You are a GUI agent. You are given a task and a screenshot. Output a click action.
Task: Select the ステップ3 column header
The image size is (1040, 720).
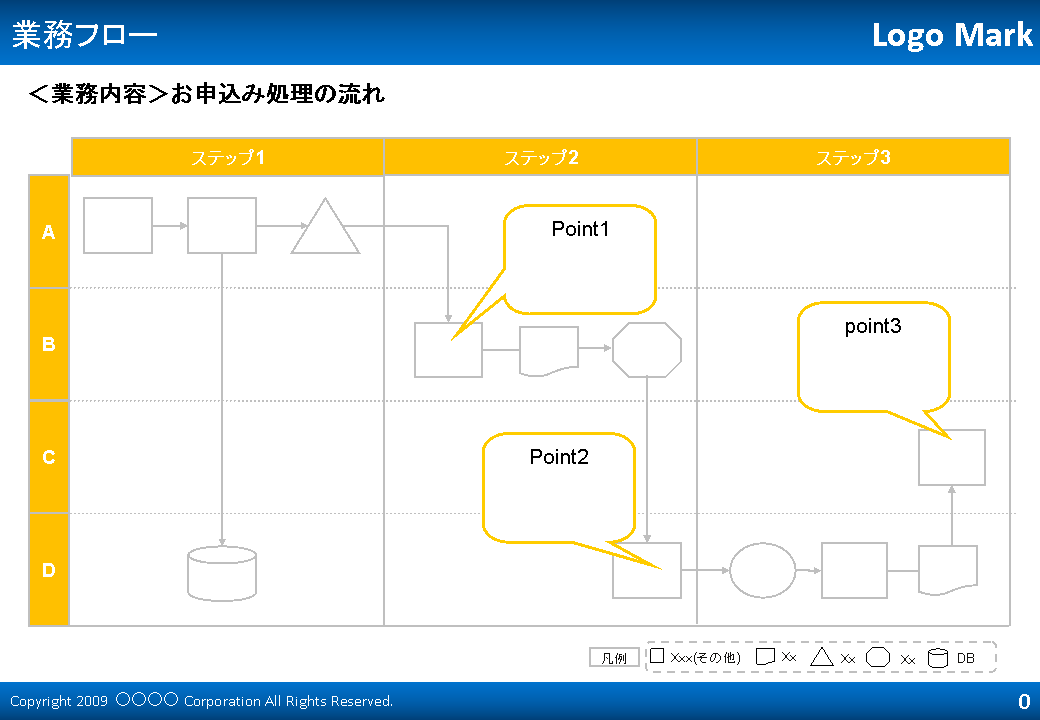(x=853, y=157)
